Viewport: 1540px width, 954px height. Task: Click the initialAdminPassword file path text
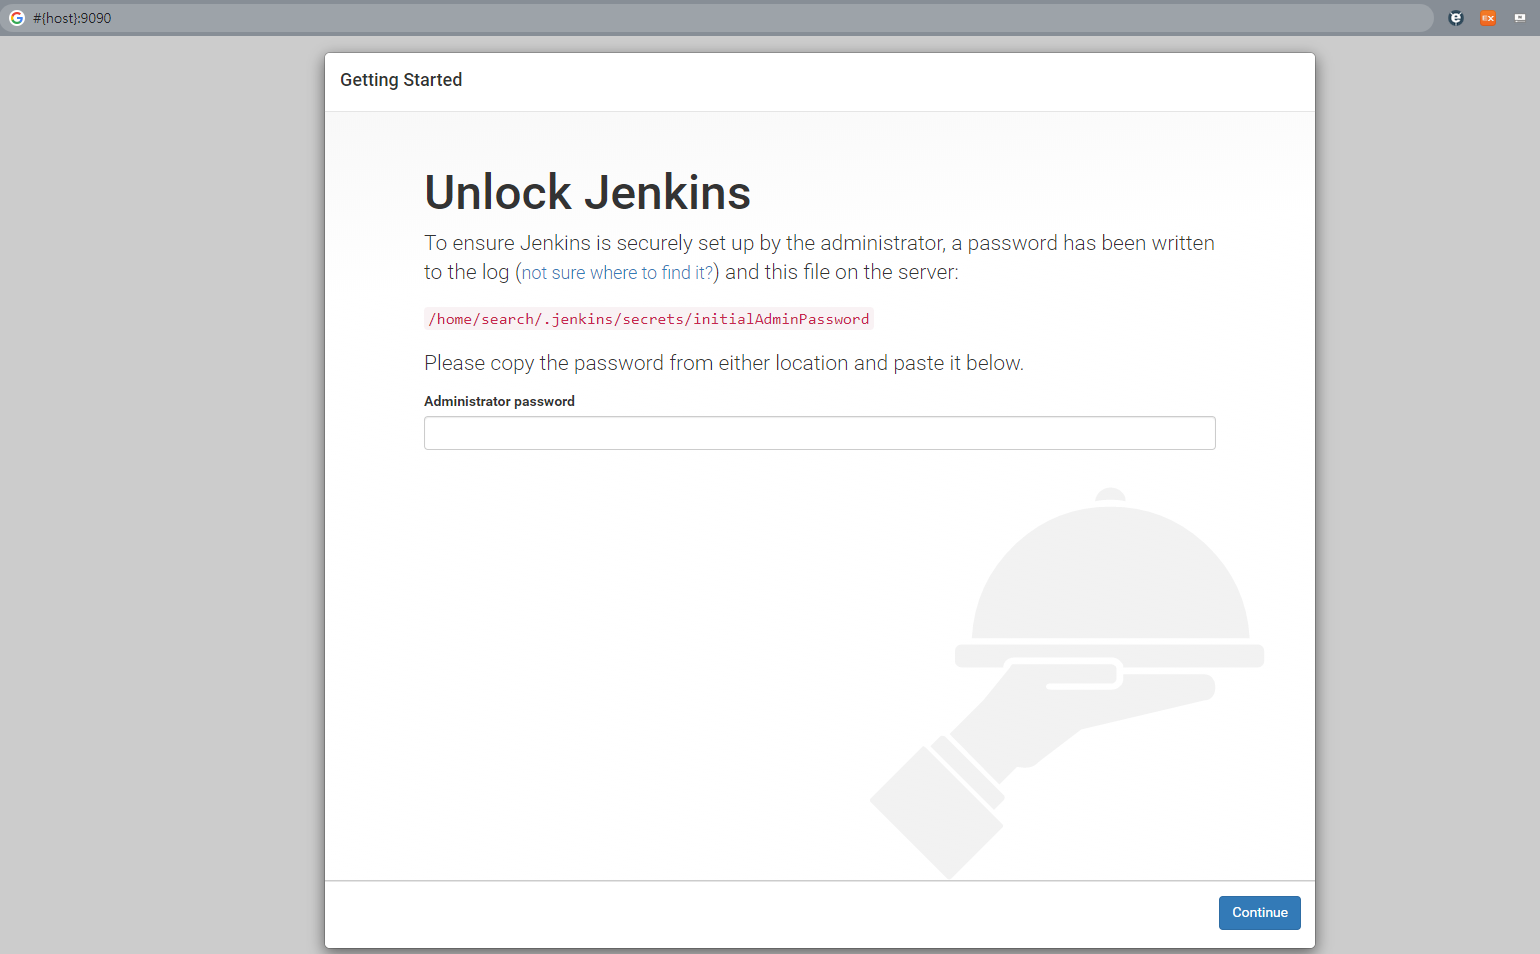click(x=648, y=319)
